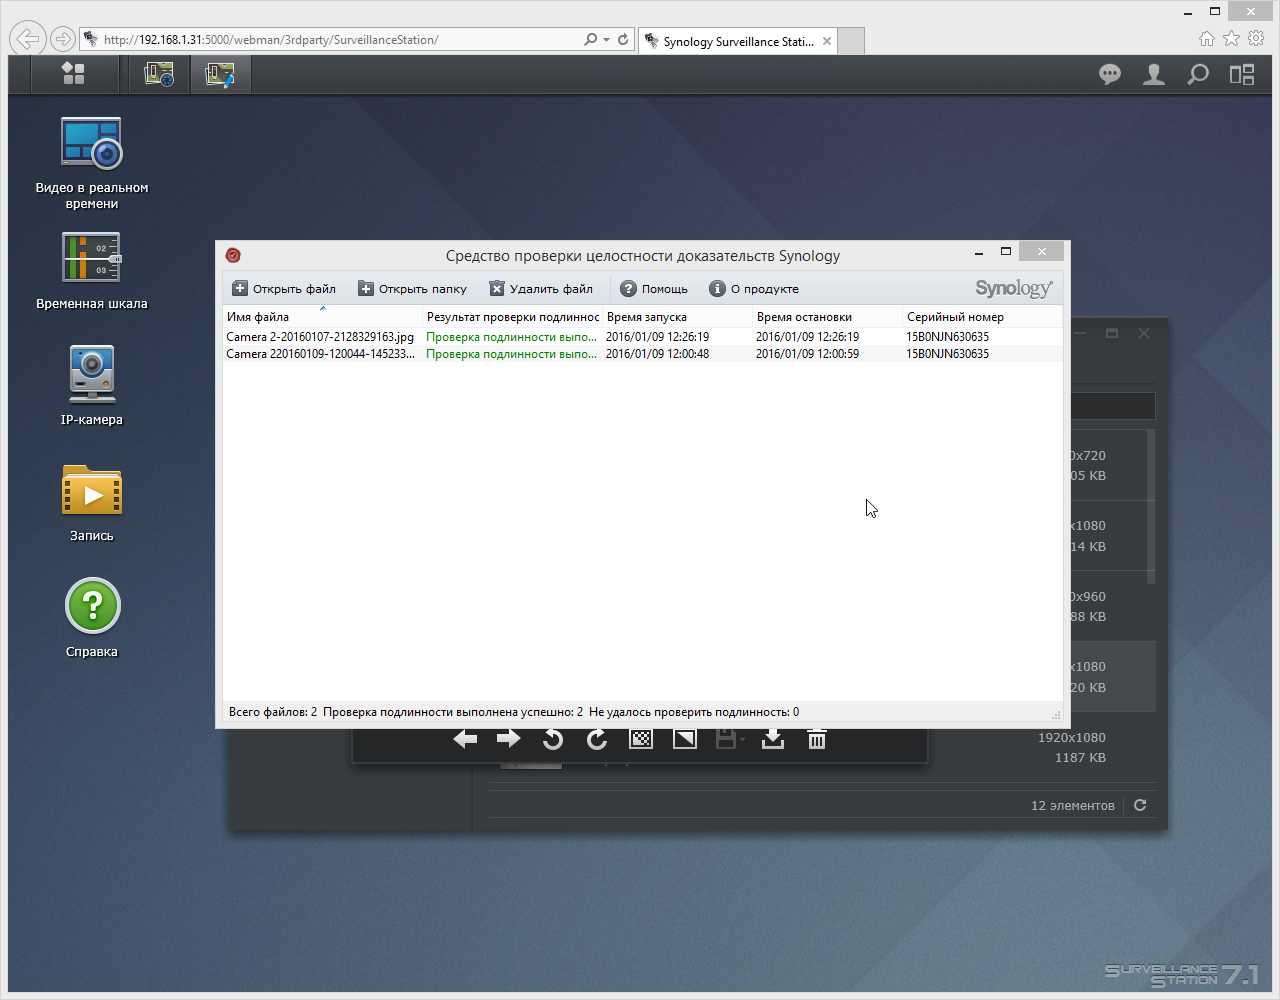Delete the image with the trash icon

click(817, 739)
